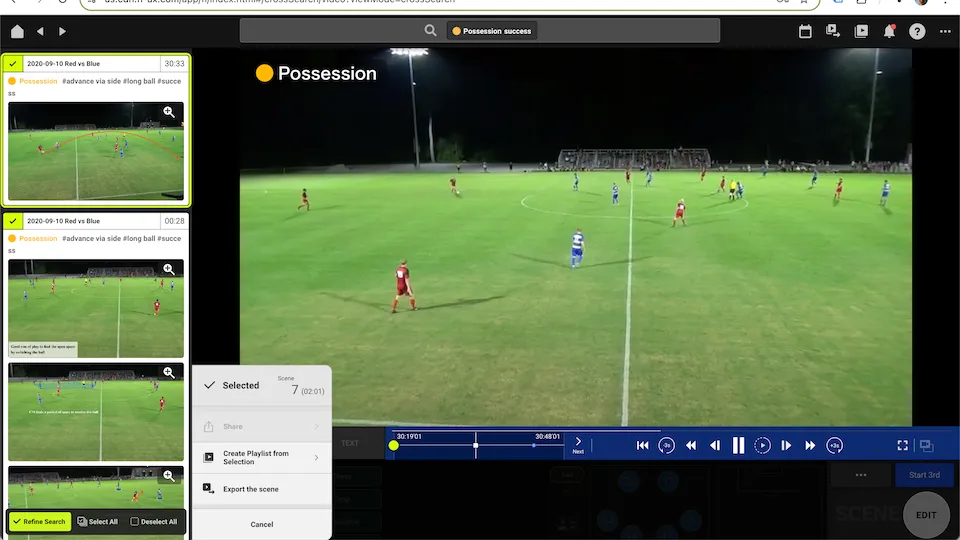The height and width of the screenshot is (540, 960).
Task: Rewind the video
Action: click(691, 446)
